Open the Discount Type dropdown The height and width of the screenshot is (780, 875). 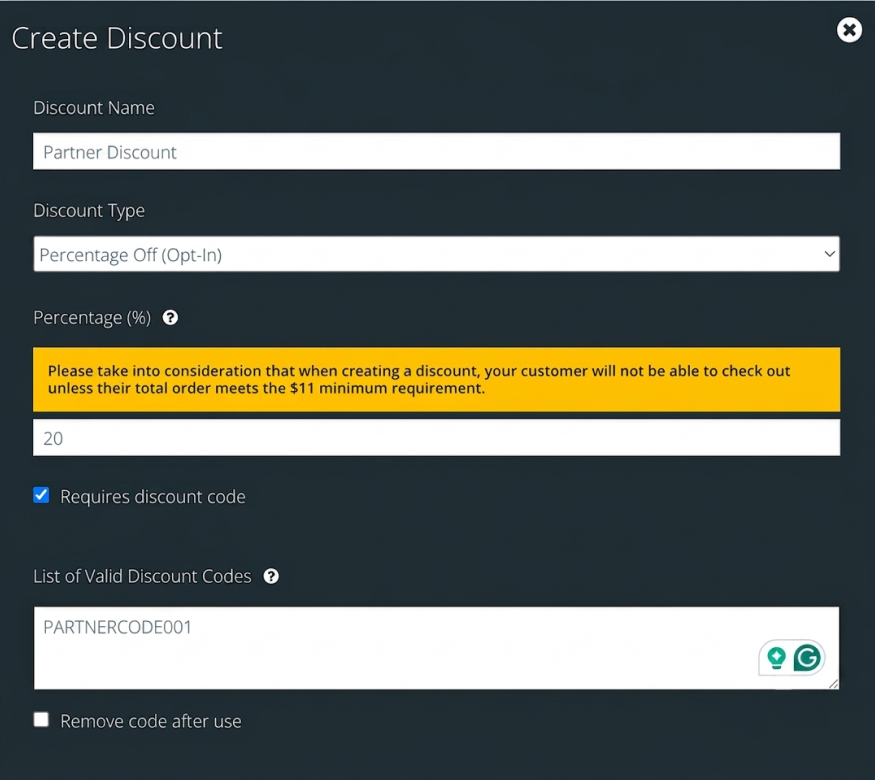tap(436, 254)
